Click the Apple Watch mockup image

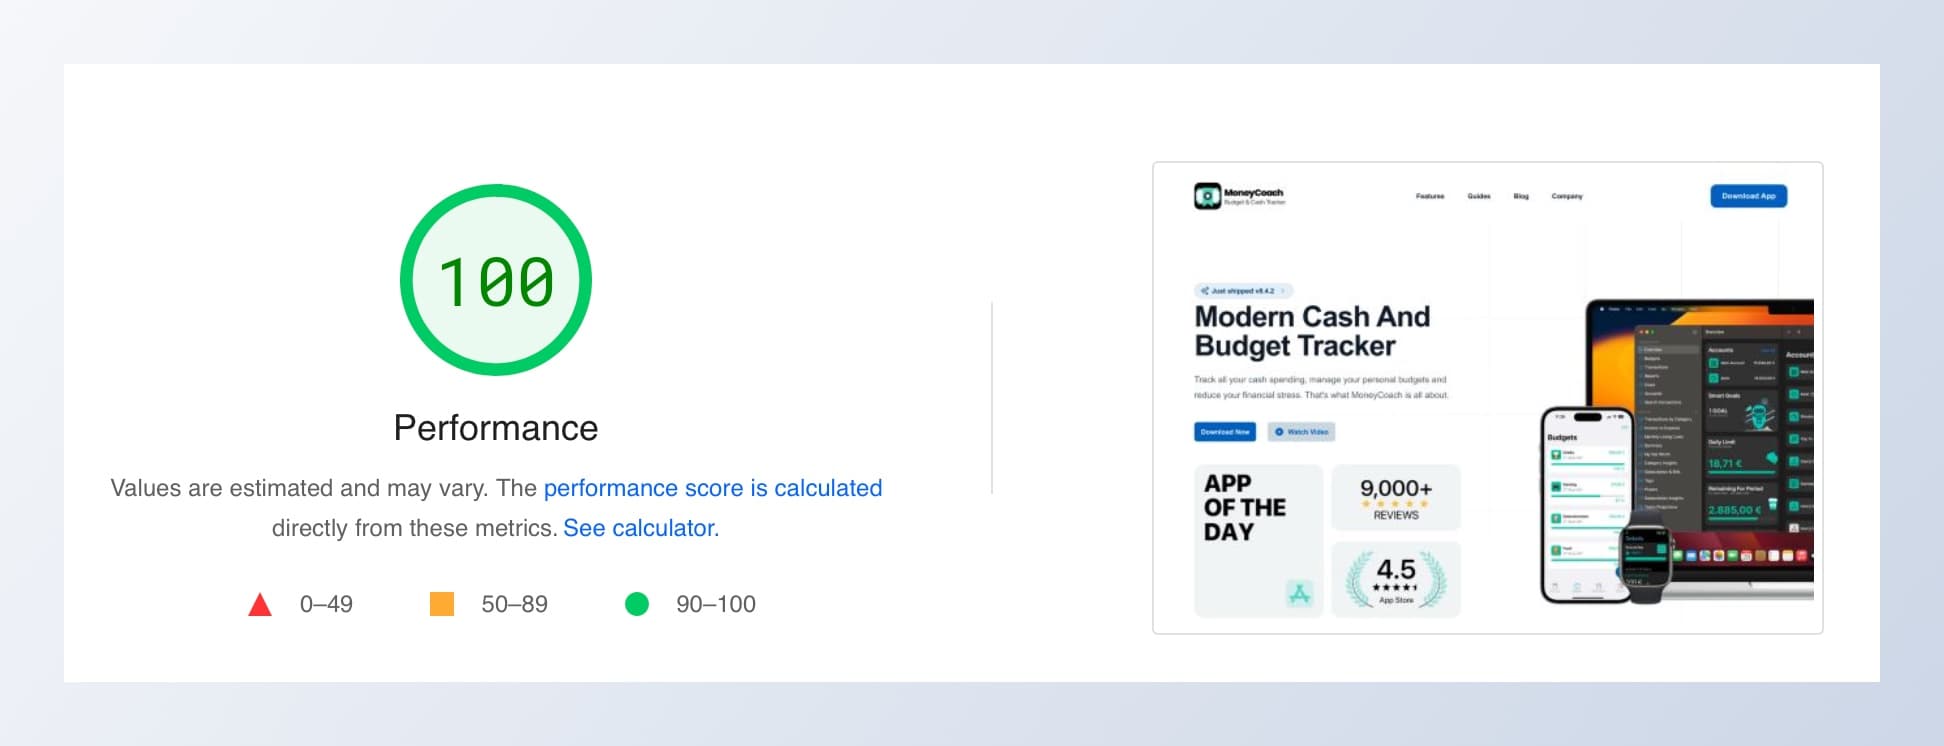point(1645,563)
